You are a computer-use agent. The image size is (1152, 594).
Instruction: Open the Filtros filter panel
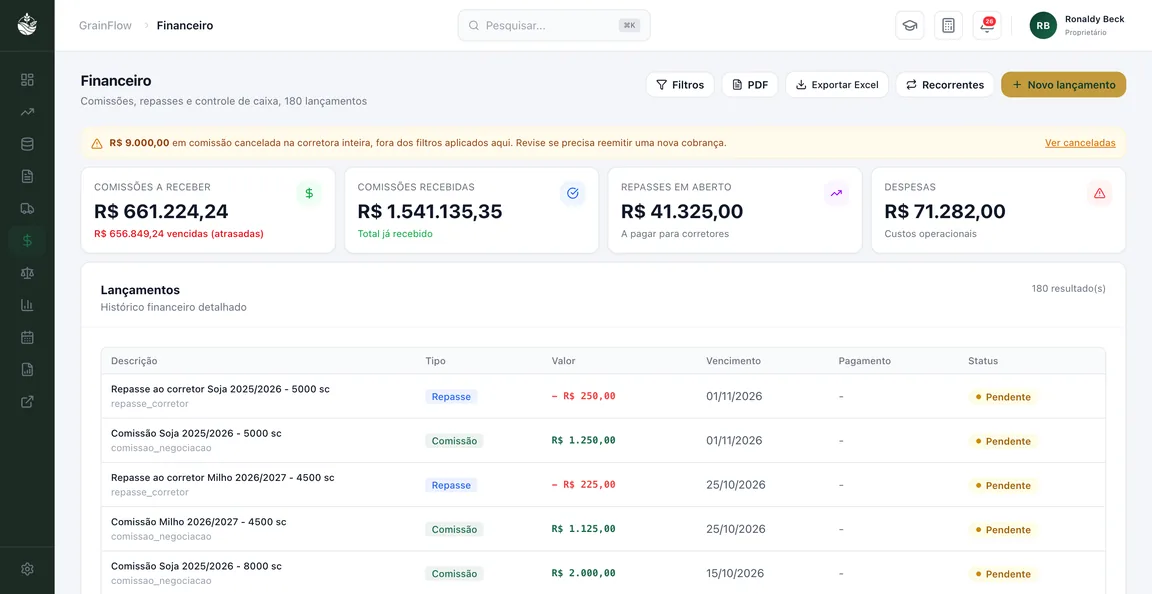[680, 85]
